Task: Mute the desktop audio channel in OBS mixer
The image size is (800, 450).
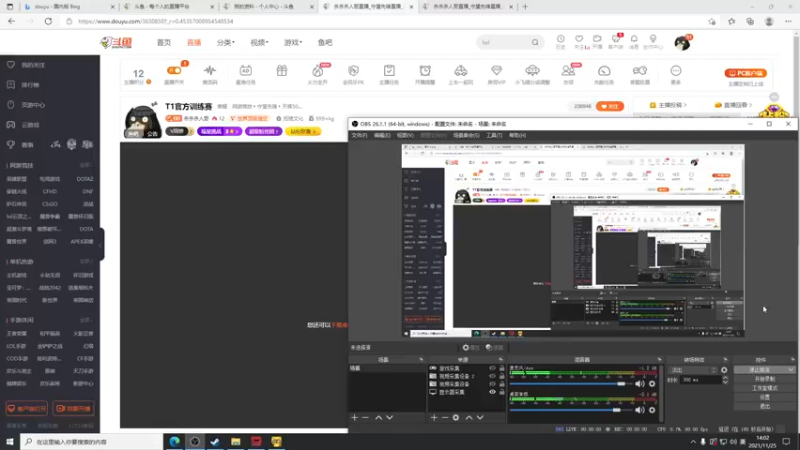Action: click(640, 410)
